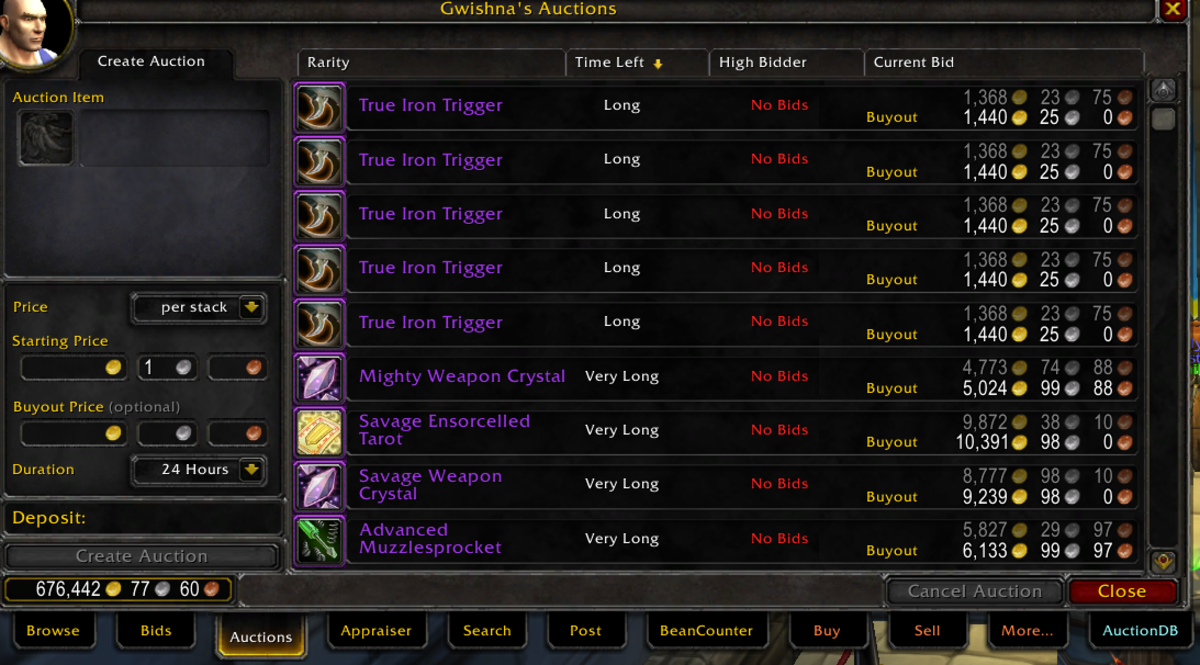The height and width of the screenshot is (665, 1200).
Task: Click the Mighty Weapon Crystal item icon
Action: [x=320, y=377]
